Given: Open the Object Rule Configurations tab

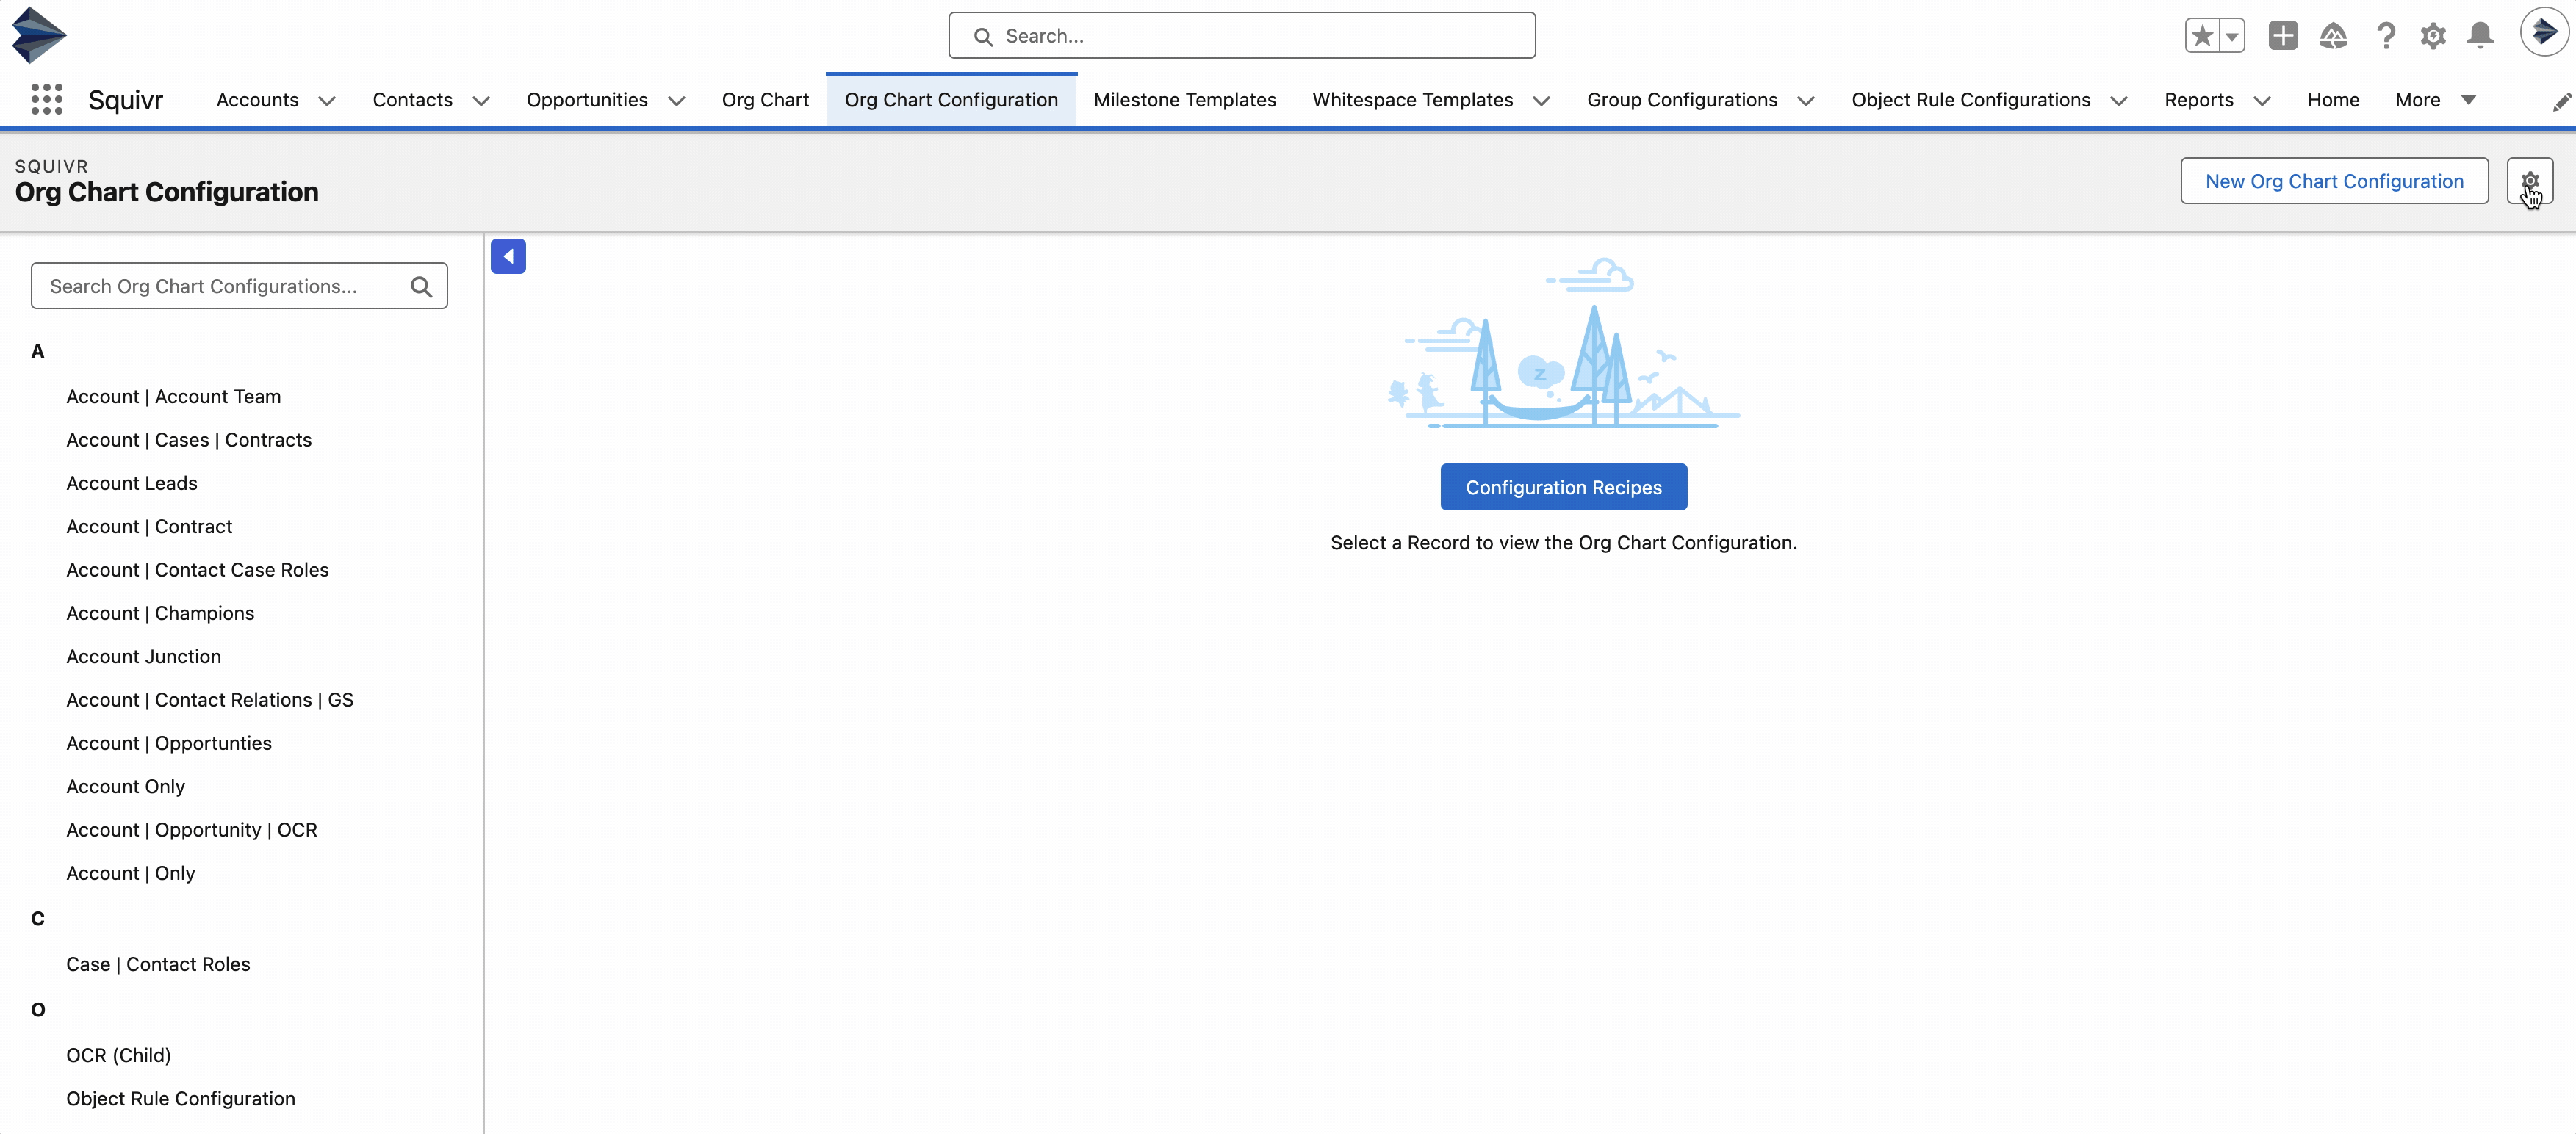Looking at the screenshot, I should [x=1970, y=100].
